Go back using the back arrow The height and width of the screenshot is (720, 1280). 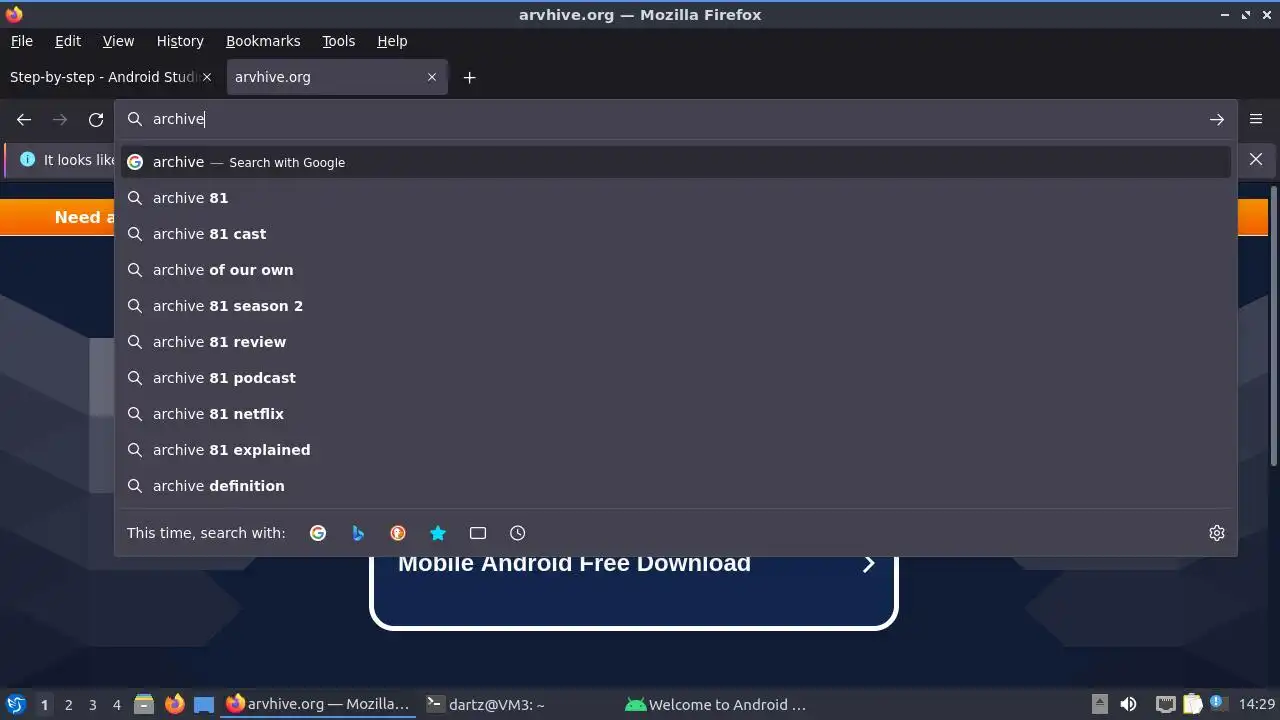point(24,119)
